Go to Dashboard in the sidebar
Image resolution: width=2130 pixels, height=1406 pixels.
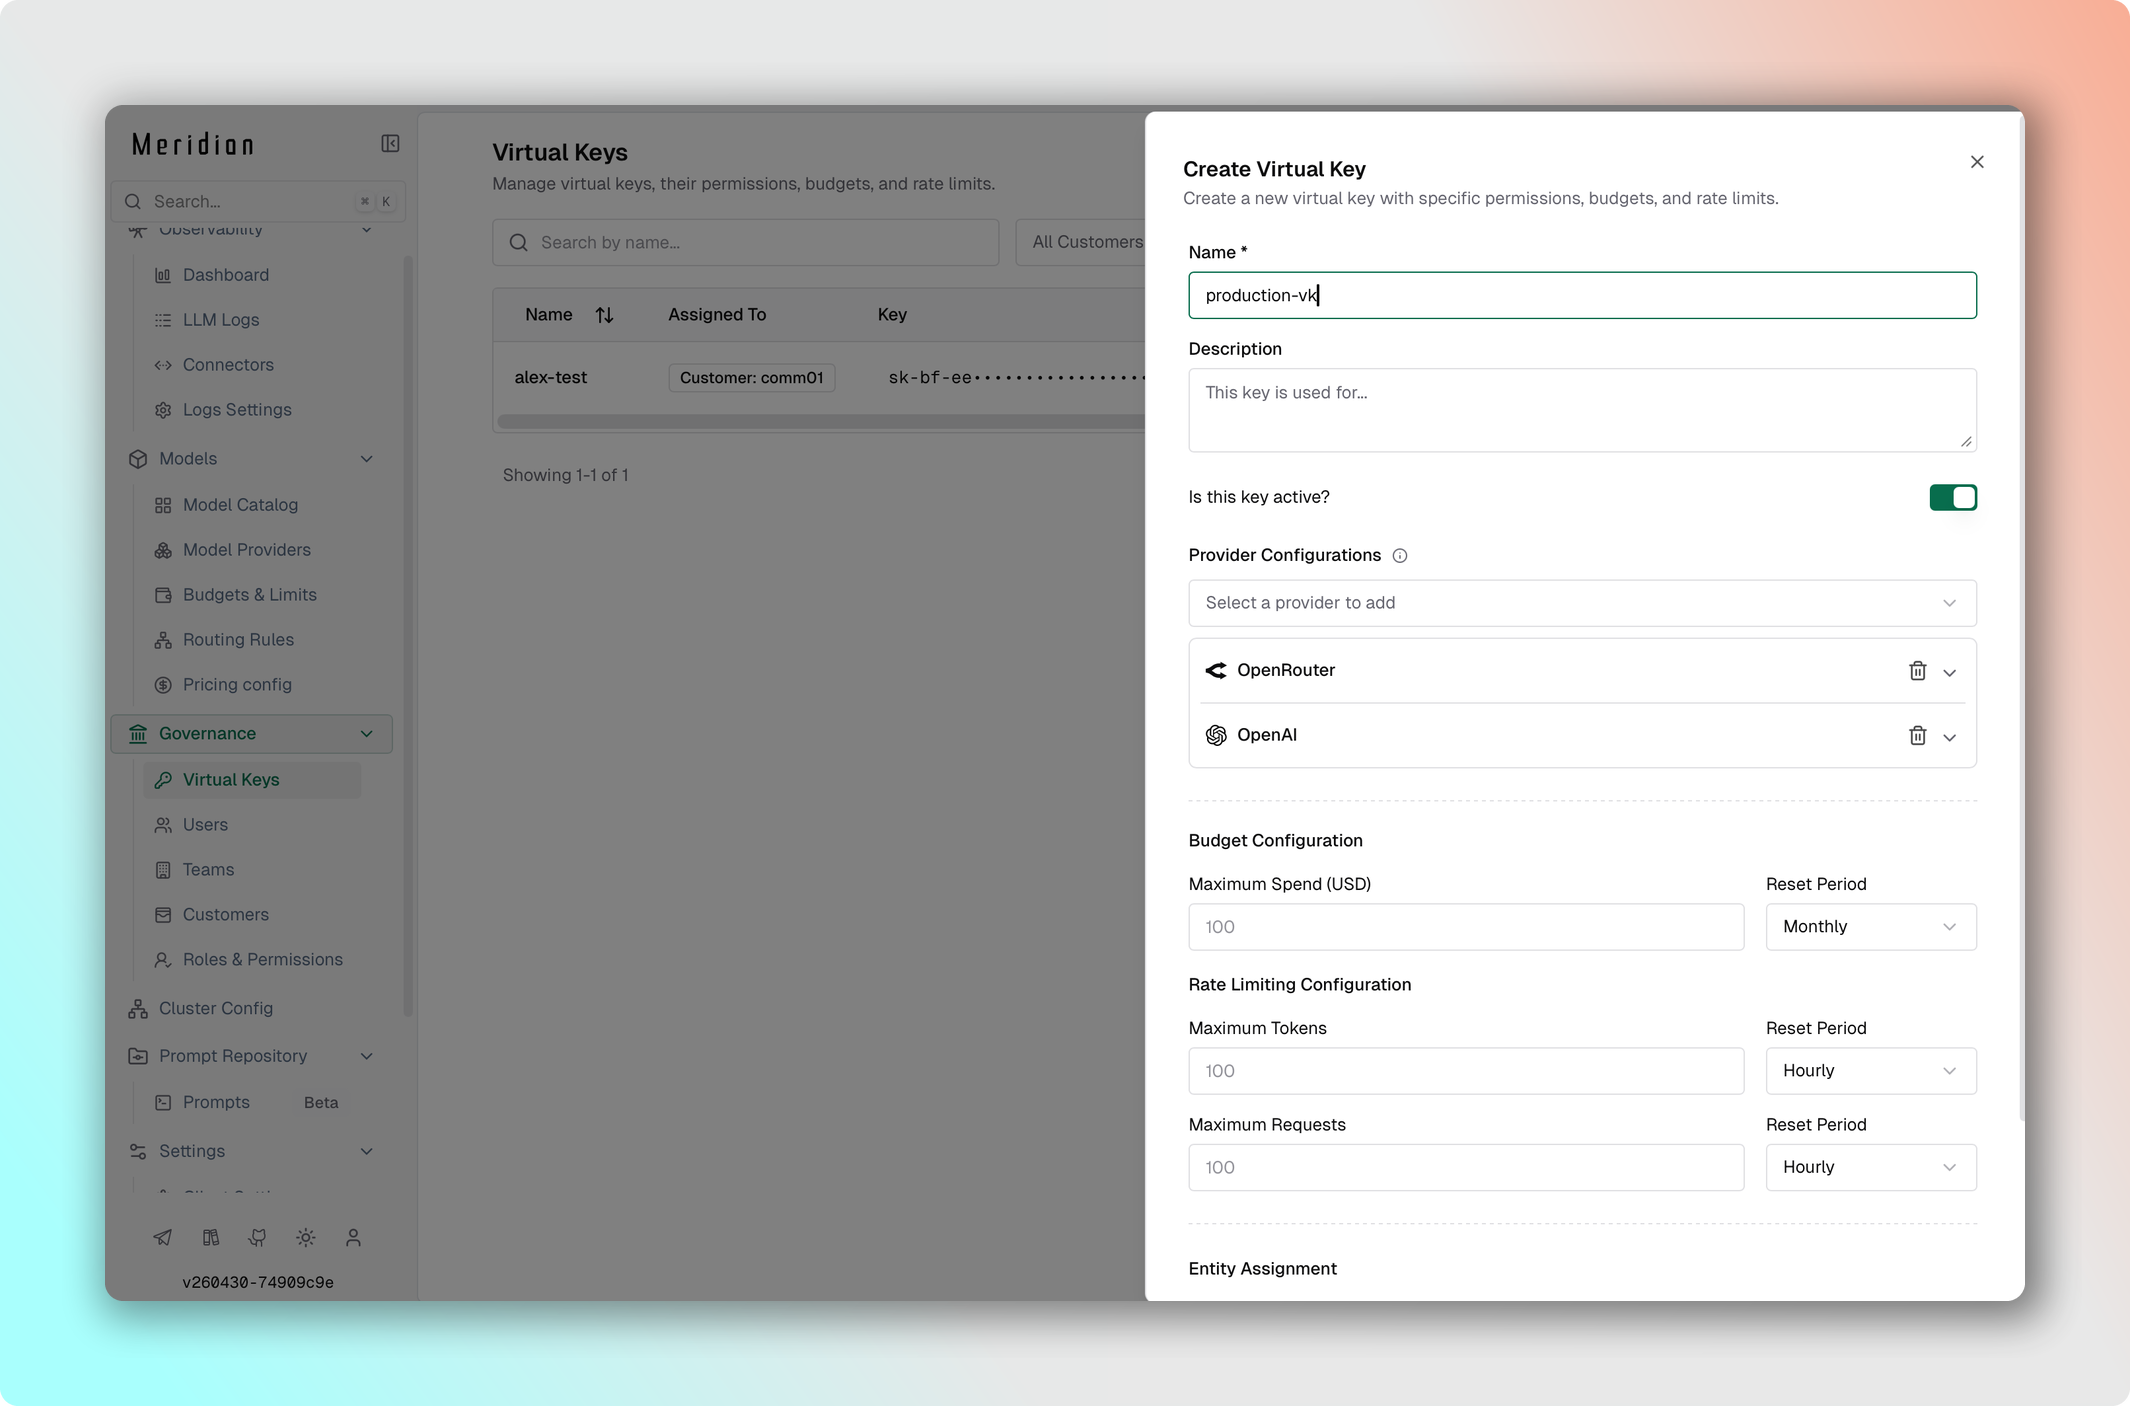(226, 275)
